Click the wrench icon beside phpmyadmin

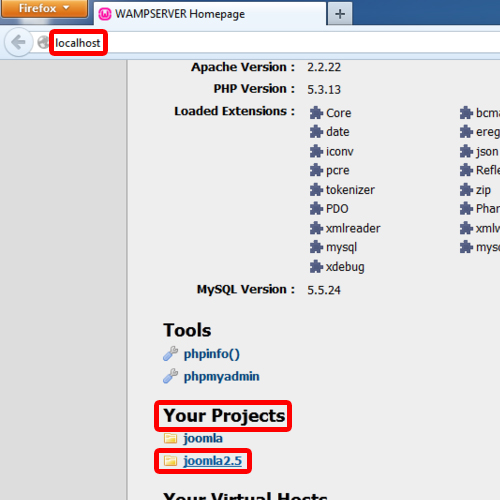[x=170, y=376]
